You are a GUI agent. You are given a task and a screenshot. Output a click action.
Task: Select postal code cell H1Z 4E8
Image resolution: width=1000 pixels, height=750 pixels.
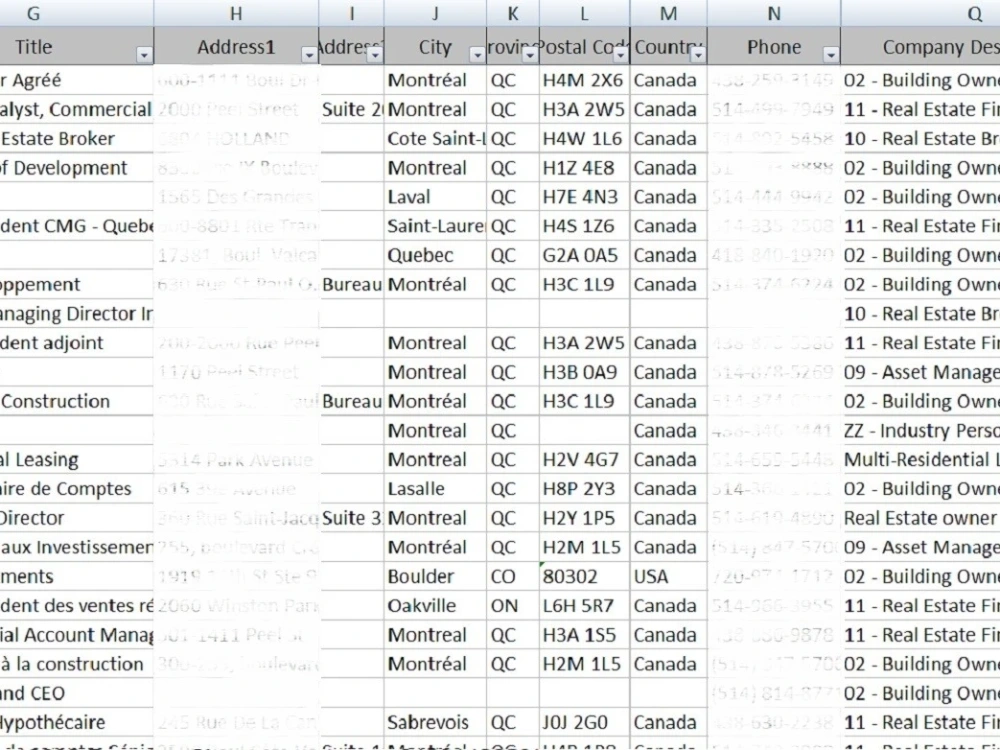point(585,168)
